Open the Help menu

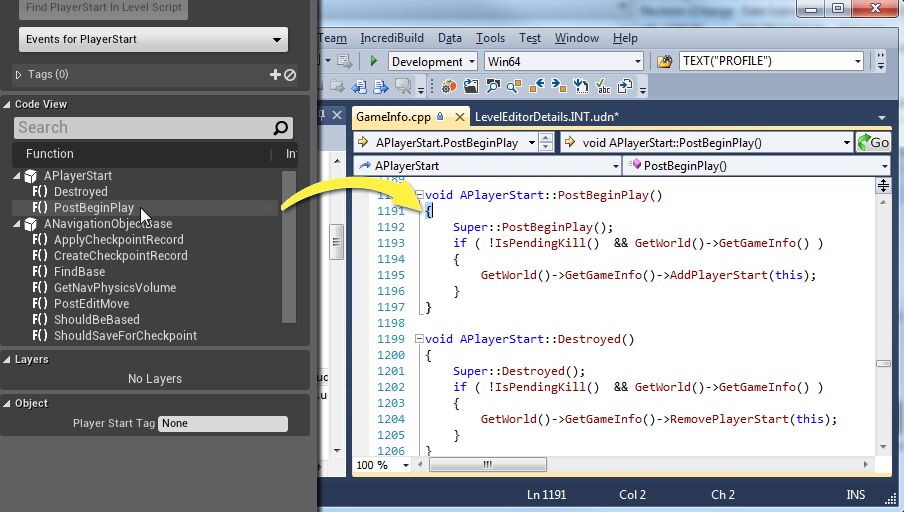tap(625, 38)
